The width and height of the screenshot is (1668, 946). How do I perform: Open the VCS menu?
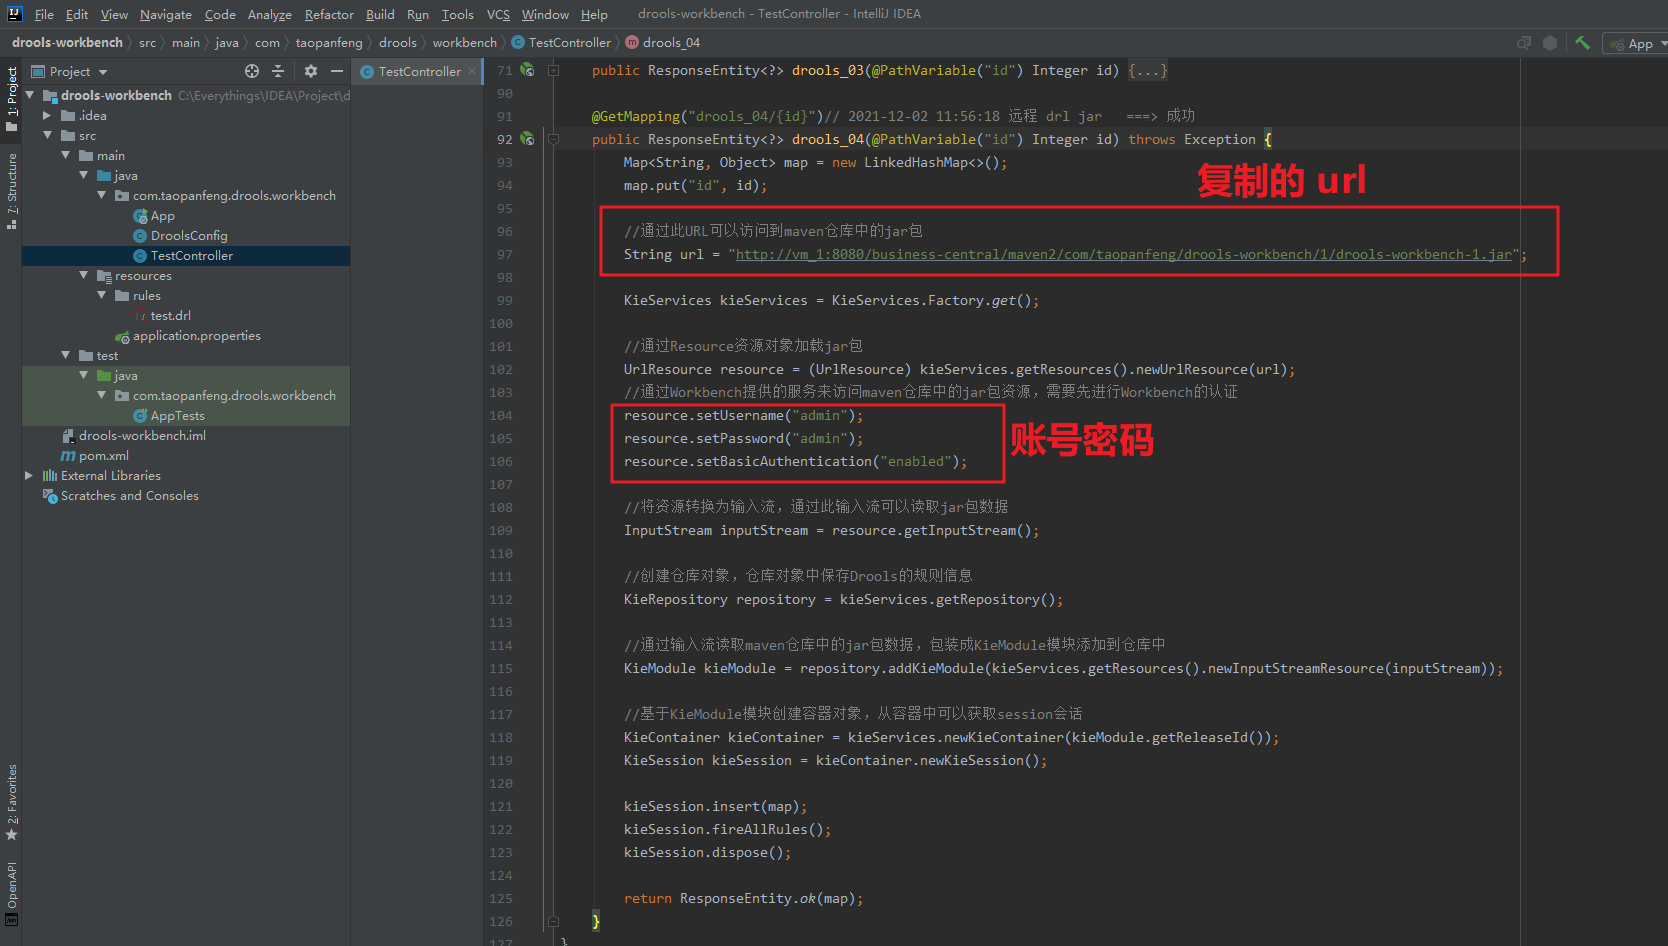(x=498, y=14)
